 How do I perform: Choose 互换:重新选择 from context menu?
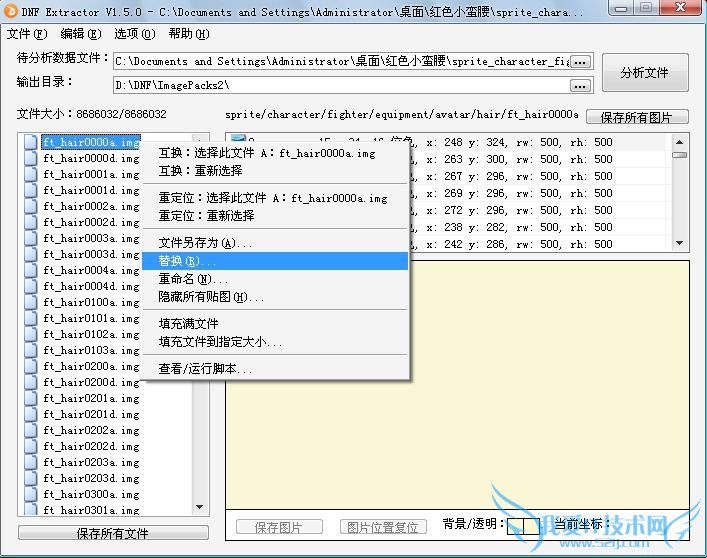tap(275, 171)
